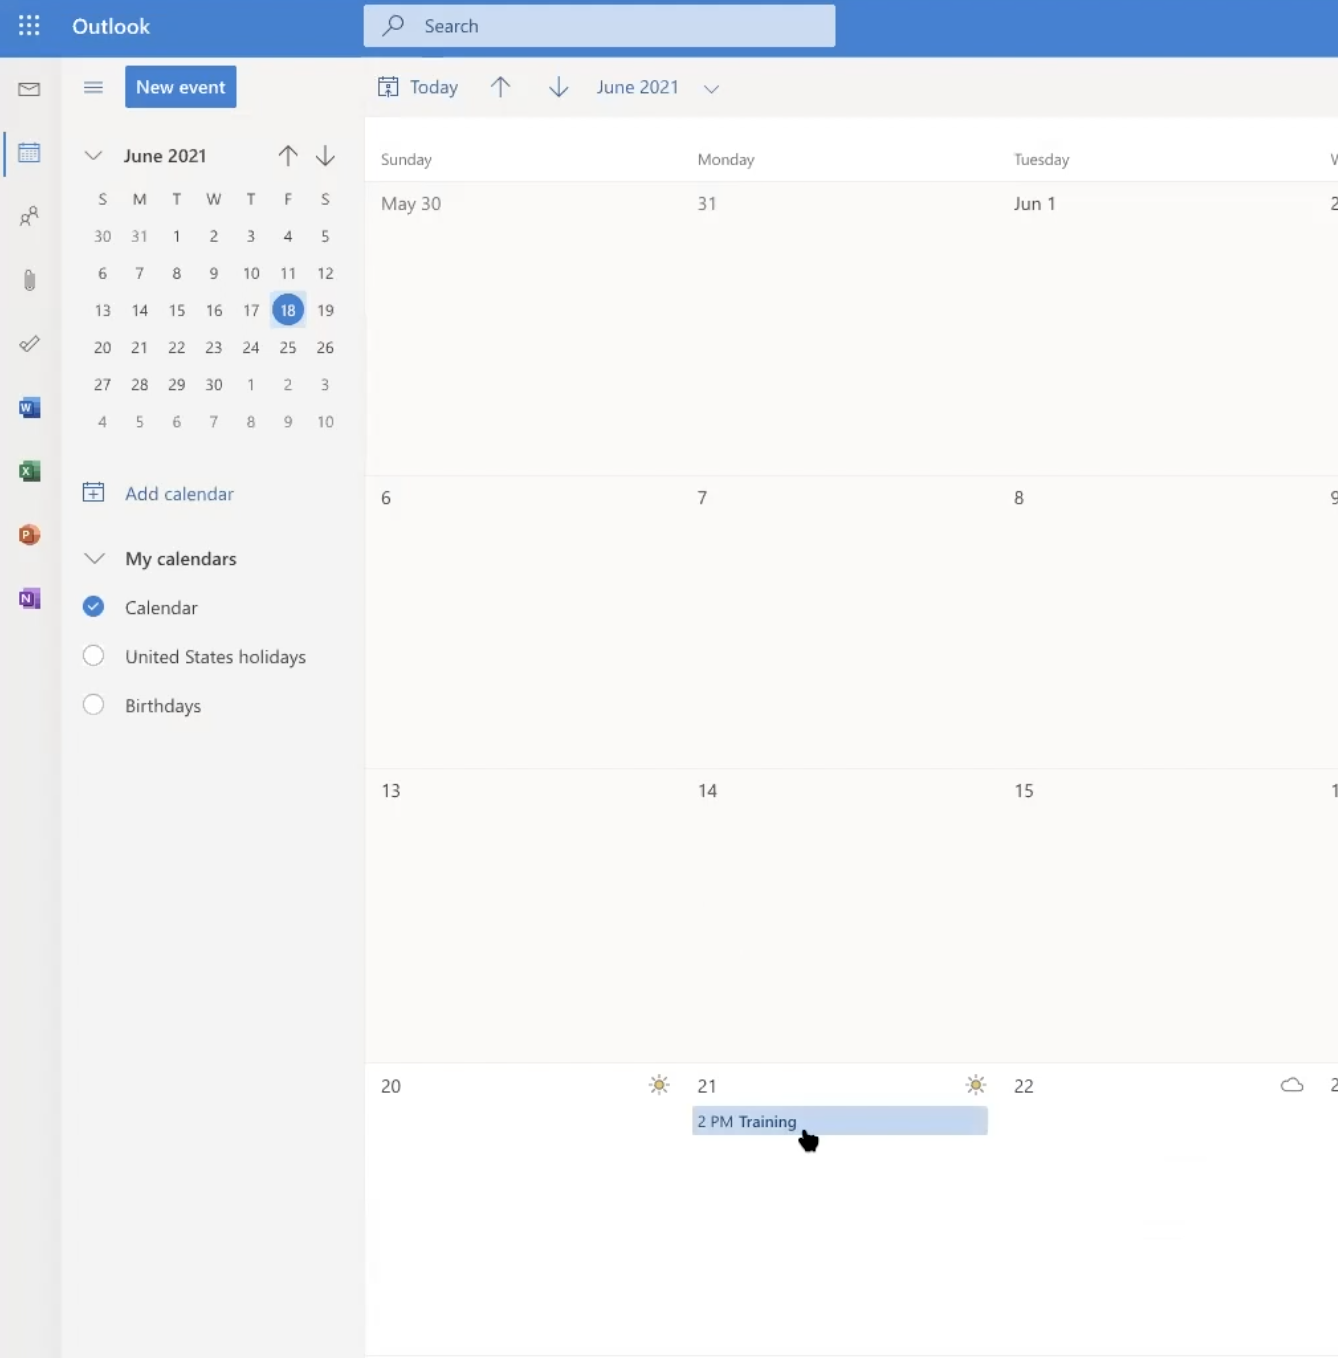Click Add calendar link
Viewport: 1338px width, 1358px height.
[178, 494]
